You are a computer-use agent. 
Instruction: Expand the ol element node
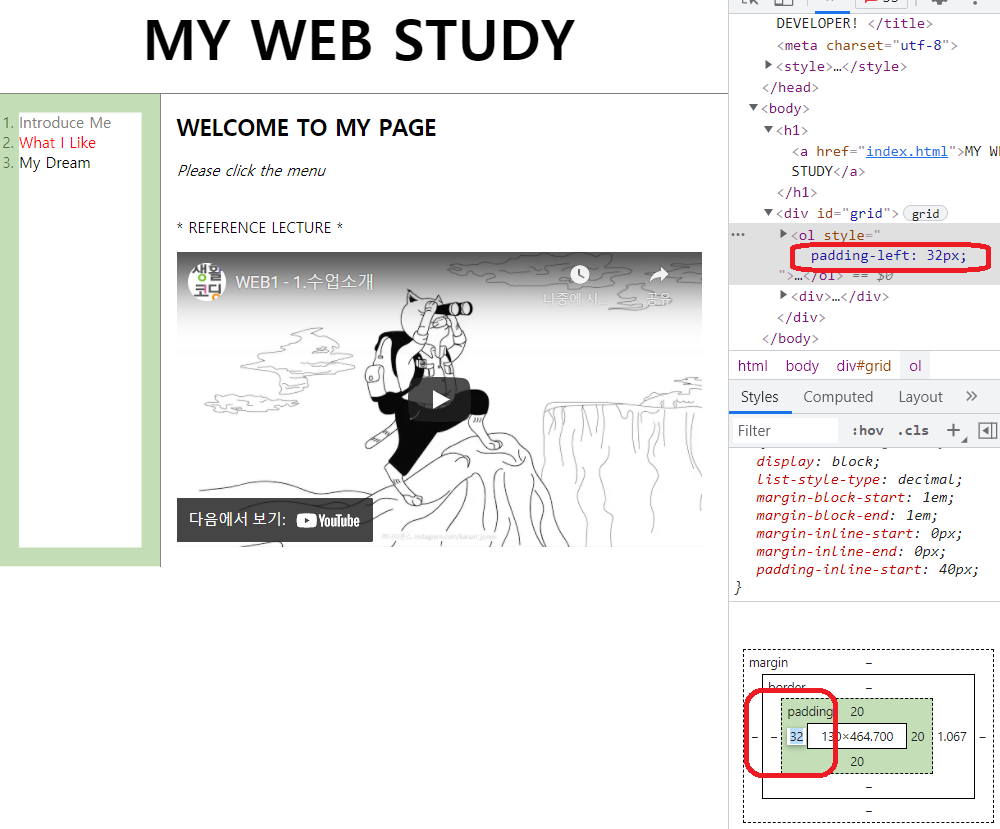click(784, 234)
